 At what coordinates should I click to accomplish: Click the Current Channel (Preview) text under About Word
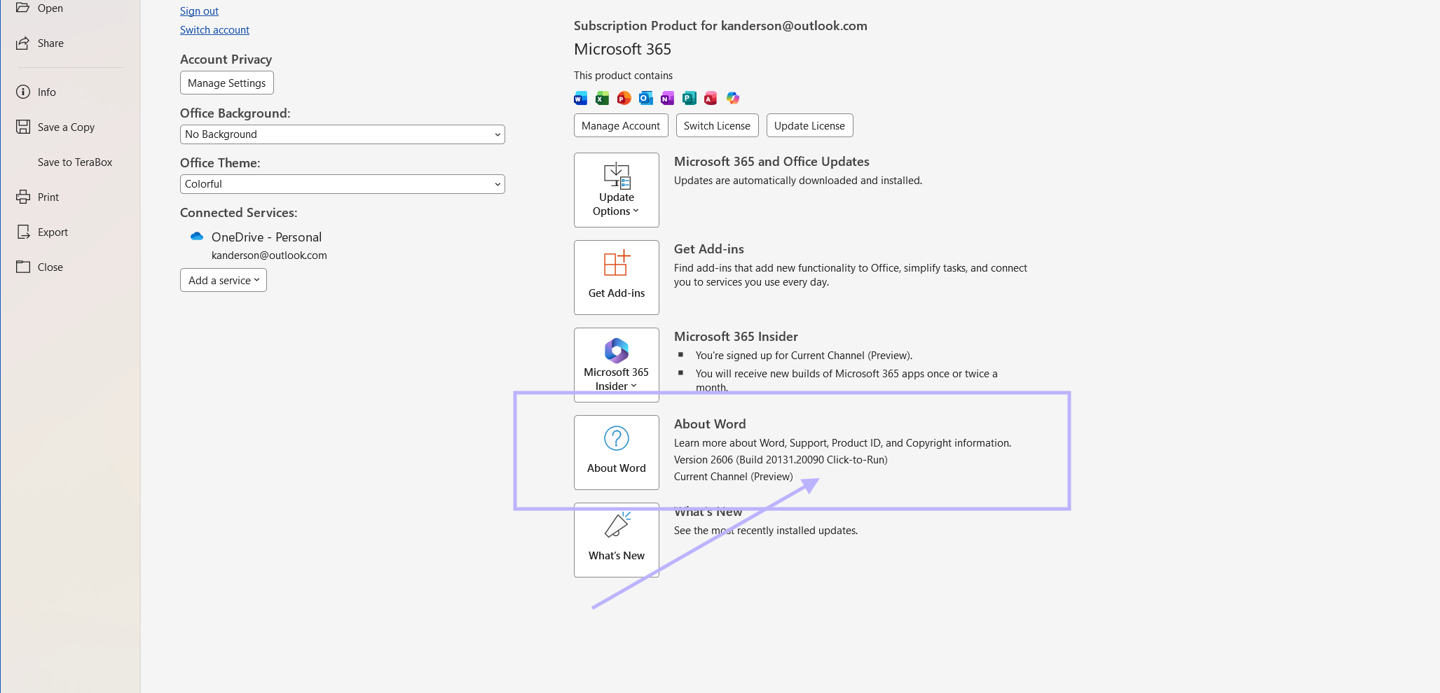tap(733, 477)
